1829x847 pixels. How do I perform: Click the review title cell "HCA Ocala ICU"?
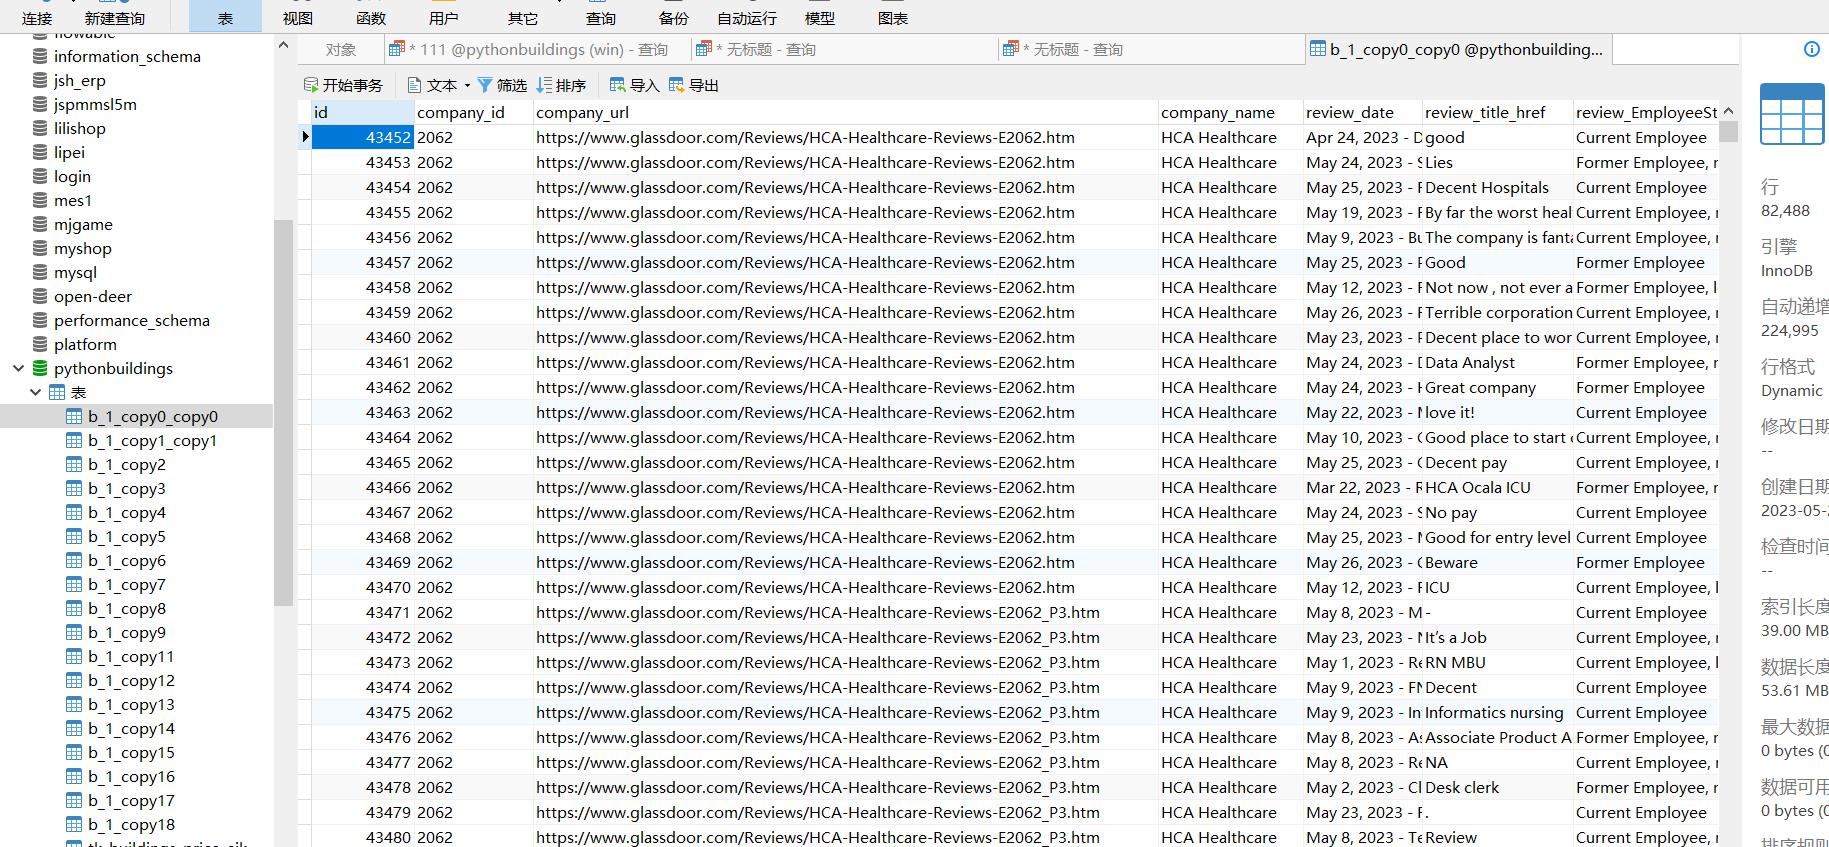1497,487
